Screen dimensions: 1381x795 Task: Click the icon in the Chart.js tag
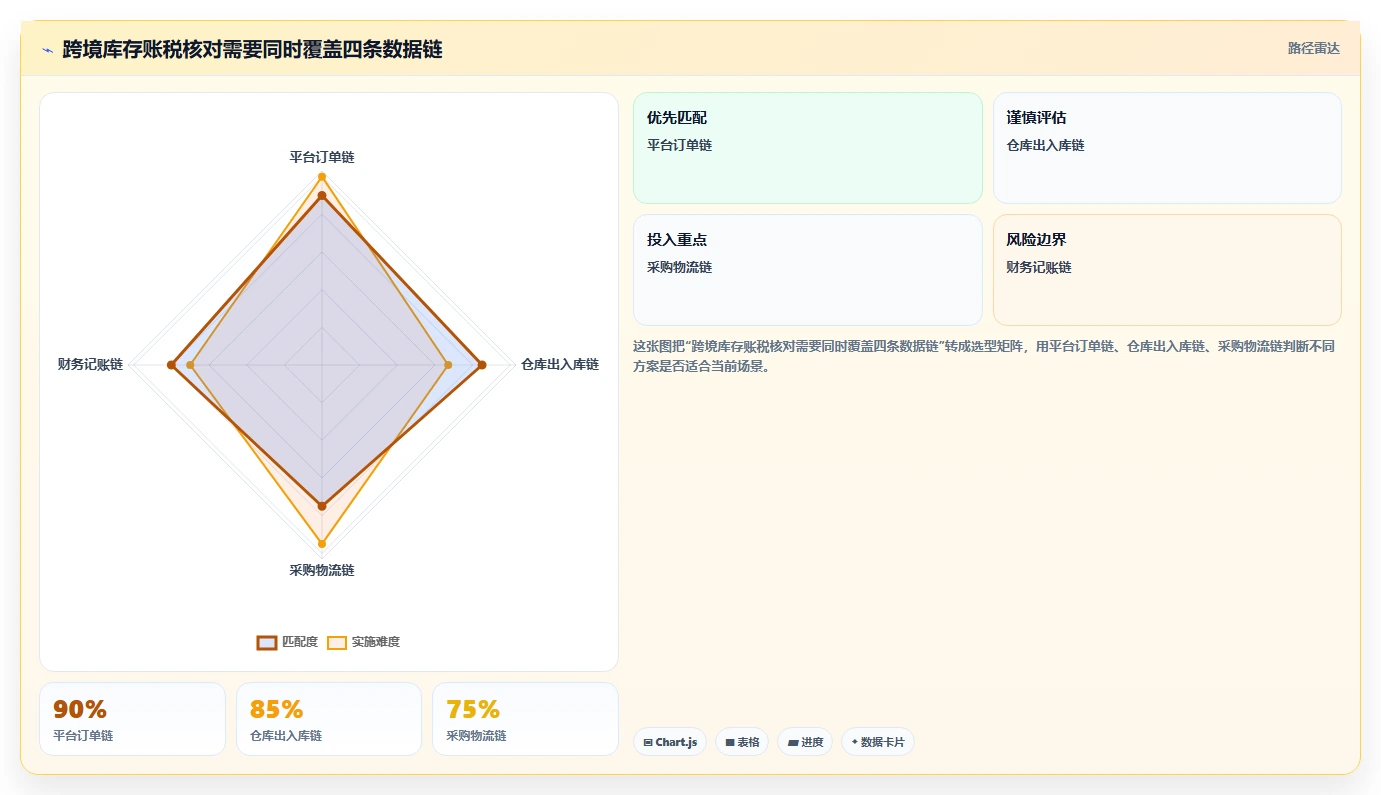[x=648, y=743]
